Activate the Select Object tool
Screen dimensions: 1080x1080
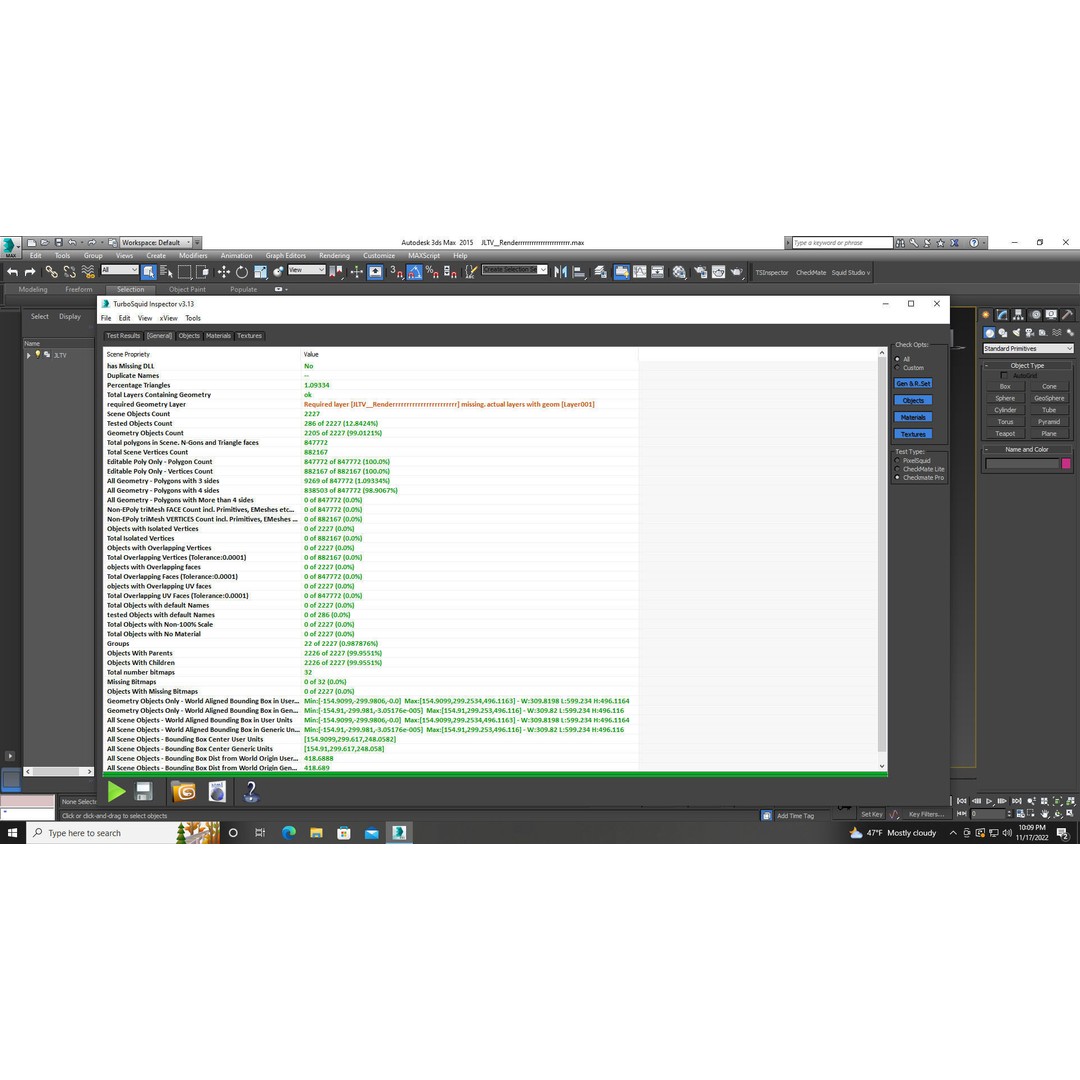pos(149,272)
